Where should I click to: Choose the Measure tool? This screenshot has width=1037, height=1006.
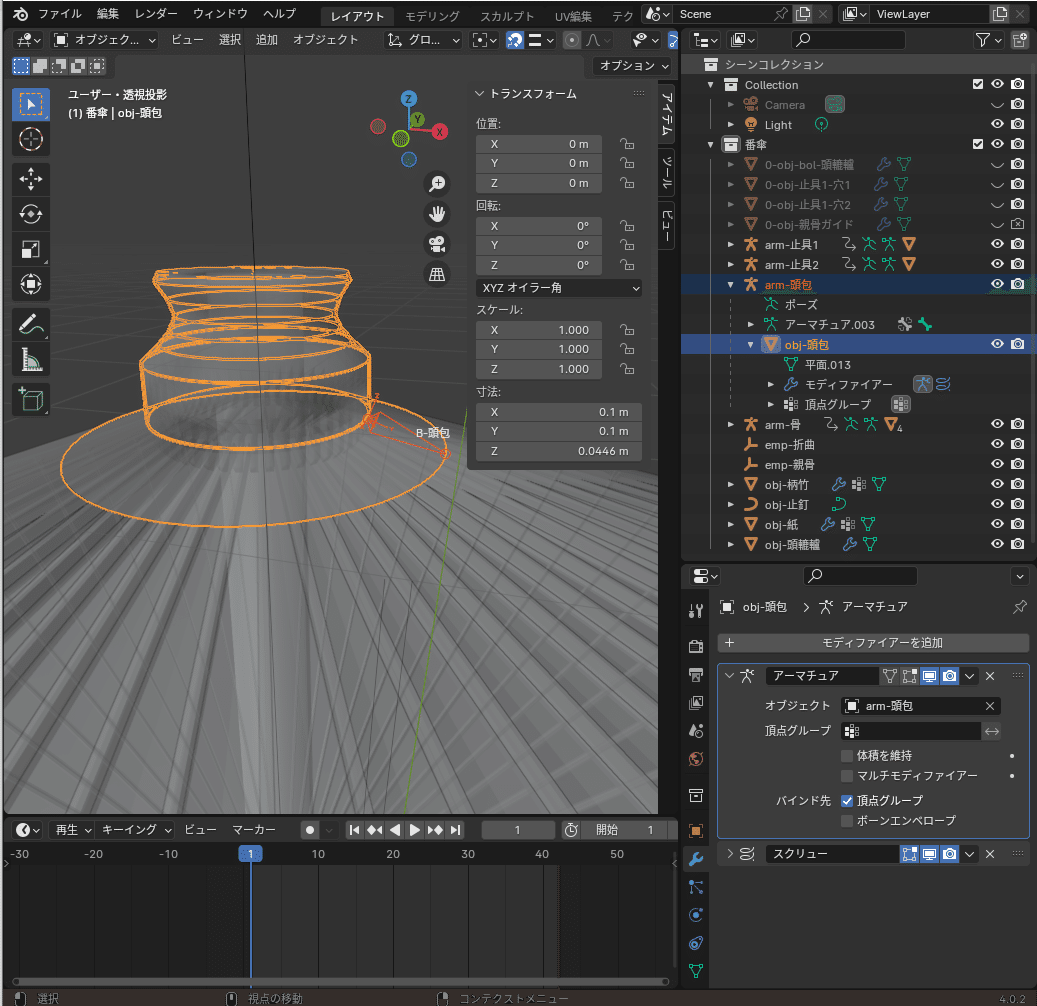[31, 359]
